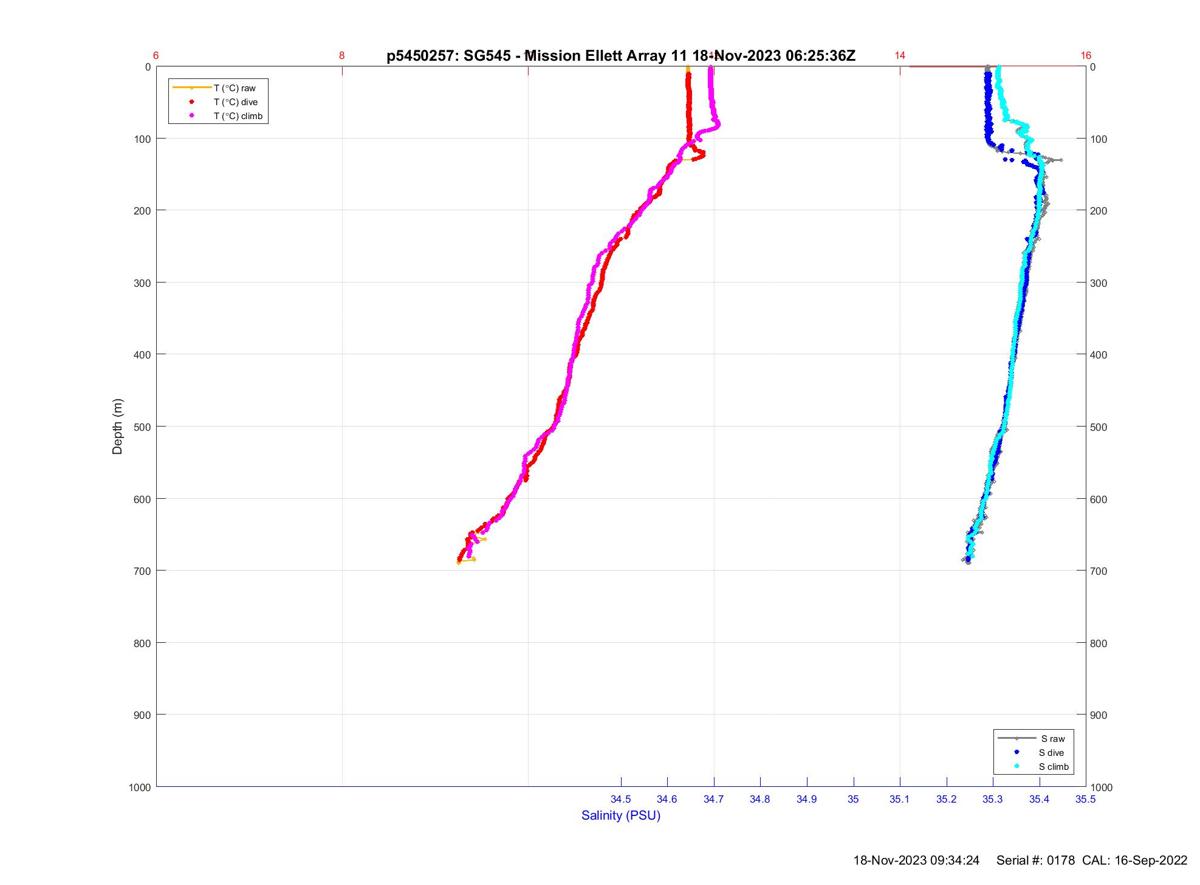Click the red temperature tick label 6
1200x885 pixels.
(x=156, y=55)
